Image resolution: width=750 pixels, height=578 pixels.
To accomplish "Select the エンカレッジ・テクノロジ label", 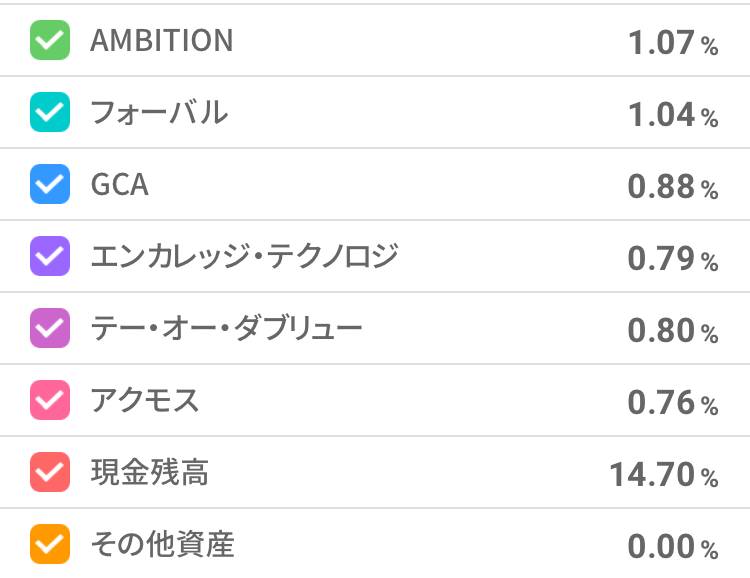I will point(244,256).
